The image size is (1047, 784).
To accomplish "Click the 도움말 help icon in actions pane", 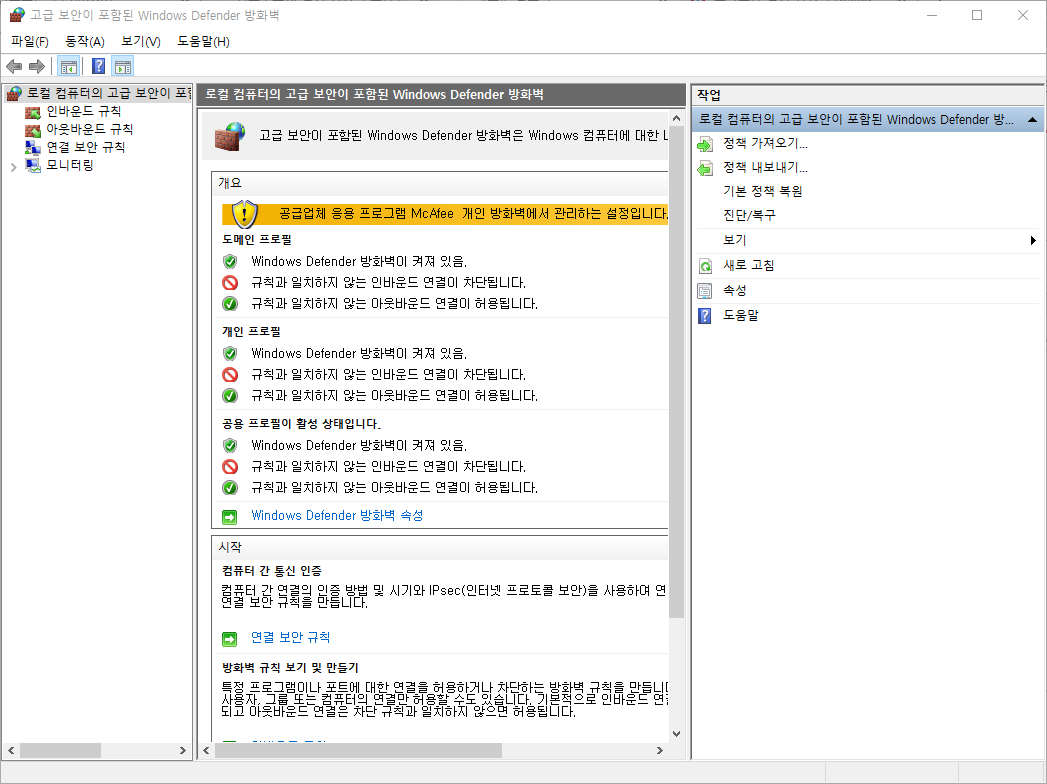I will (x=705, y=315).
